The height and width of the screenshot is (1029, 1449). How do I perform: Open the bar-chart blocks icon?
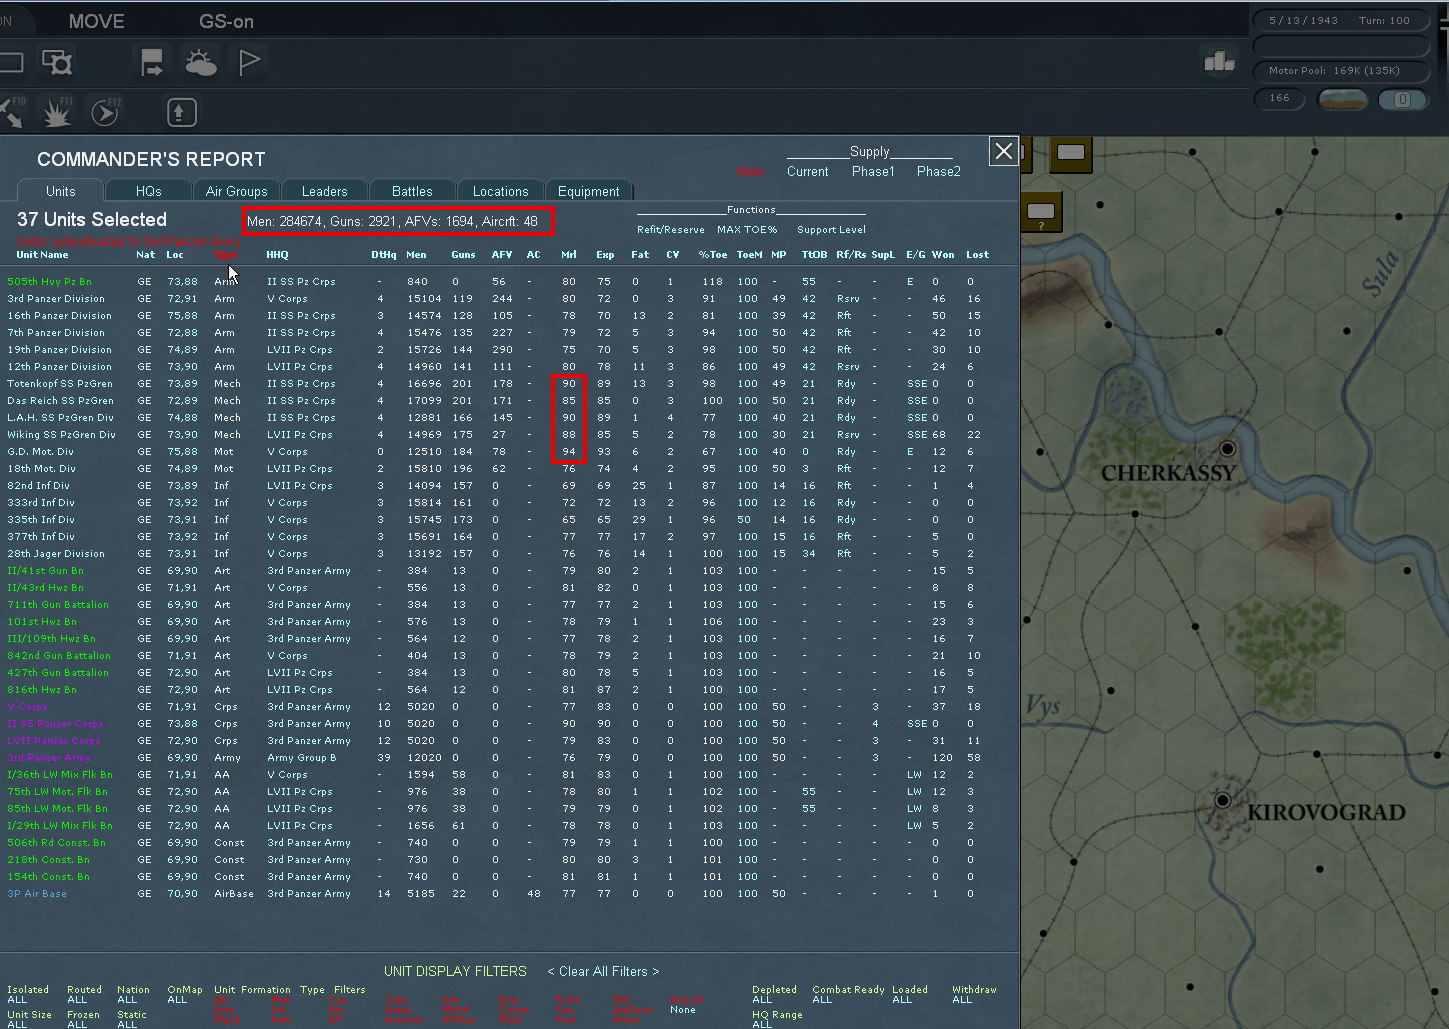click(1219, 63)
